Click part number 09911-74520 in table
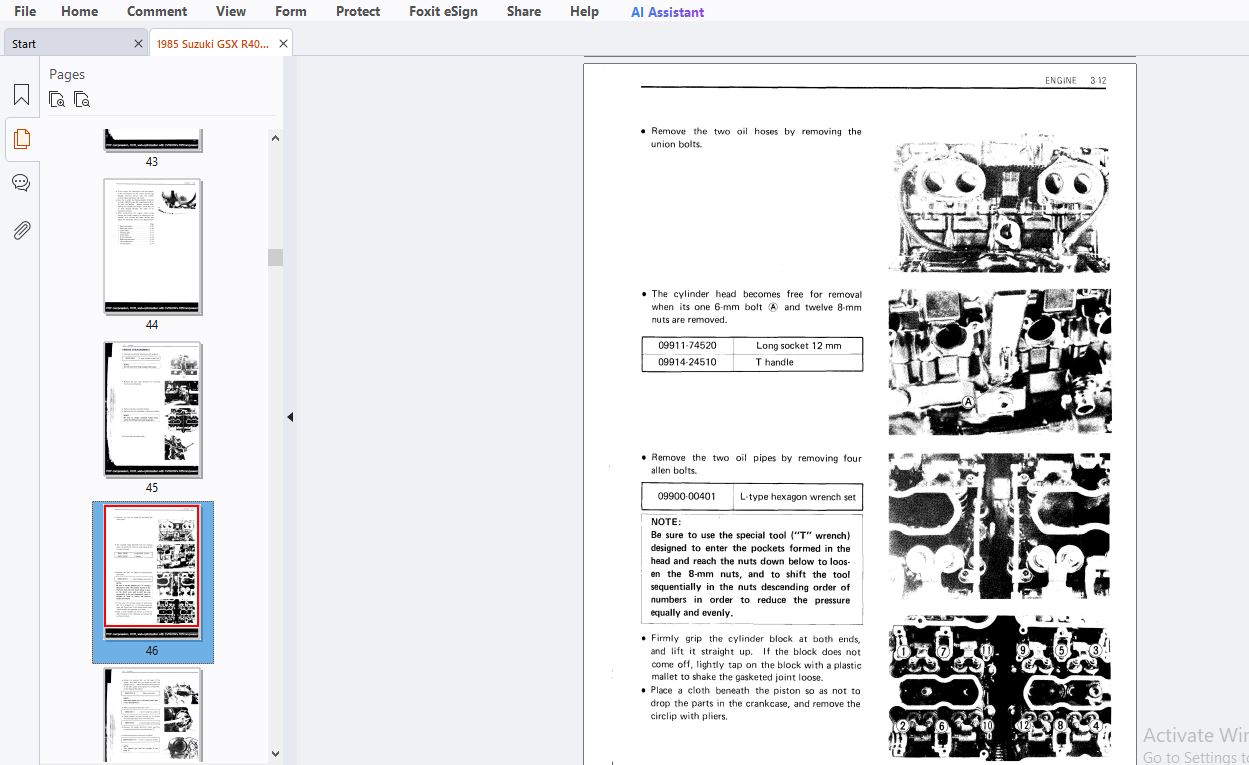1249x765 pixels. pyautogui.click(x=687, y=345)
